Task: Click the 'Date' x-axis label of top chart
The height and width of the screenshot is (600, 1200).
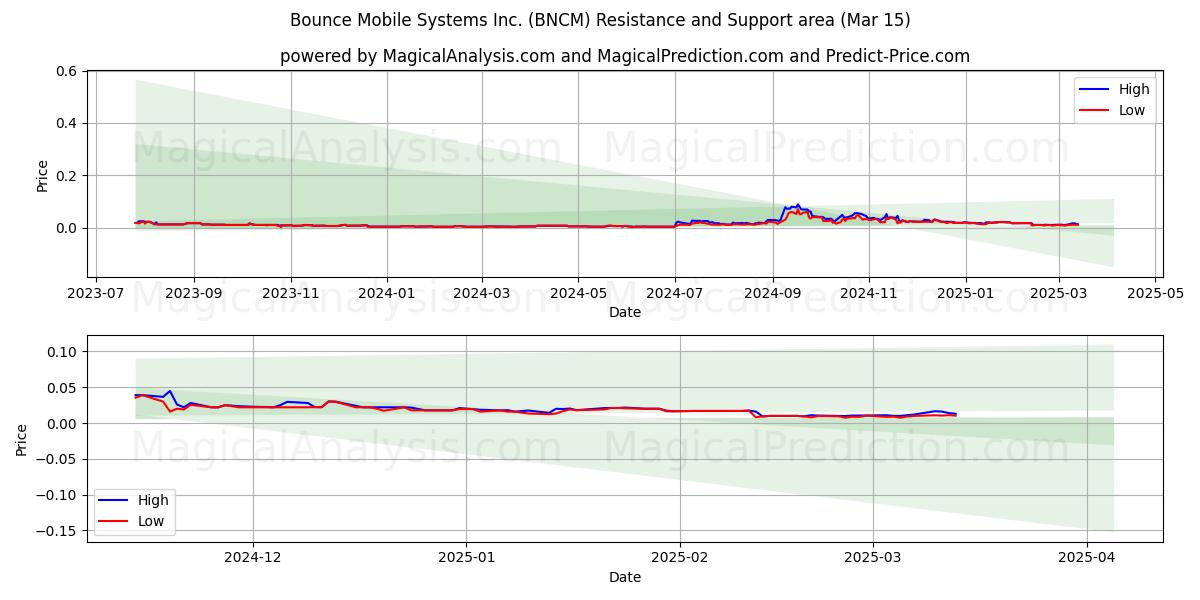Action: point(625,313)
